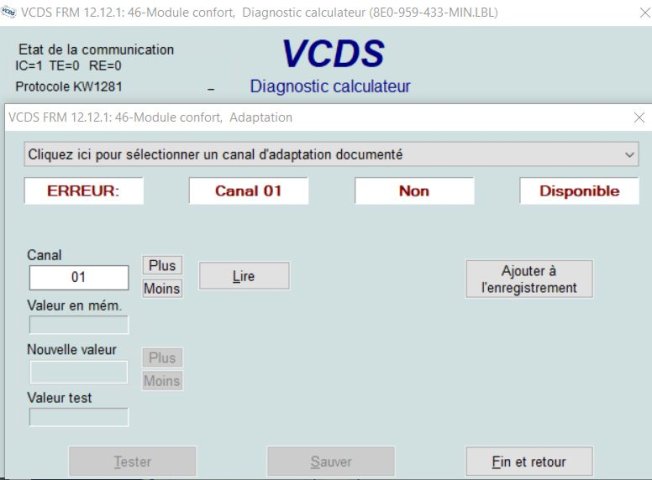Click Fin et retour to exit
The height and width of the screenshot is (480, 652).
pyautogui.click(x=529, y=462)
